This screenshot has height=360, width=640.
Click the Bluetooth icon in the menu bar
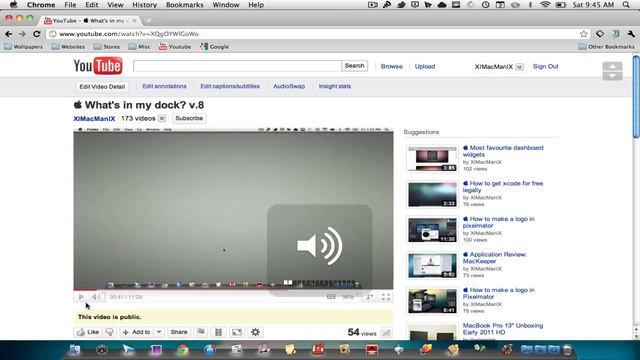[530, 5]
